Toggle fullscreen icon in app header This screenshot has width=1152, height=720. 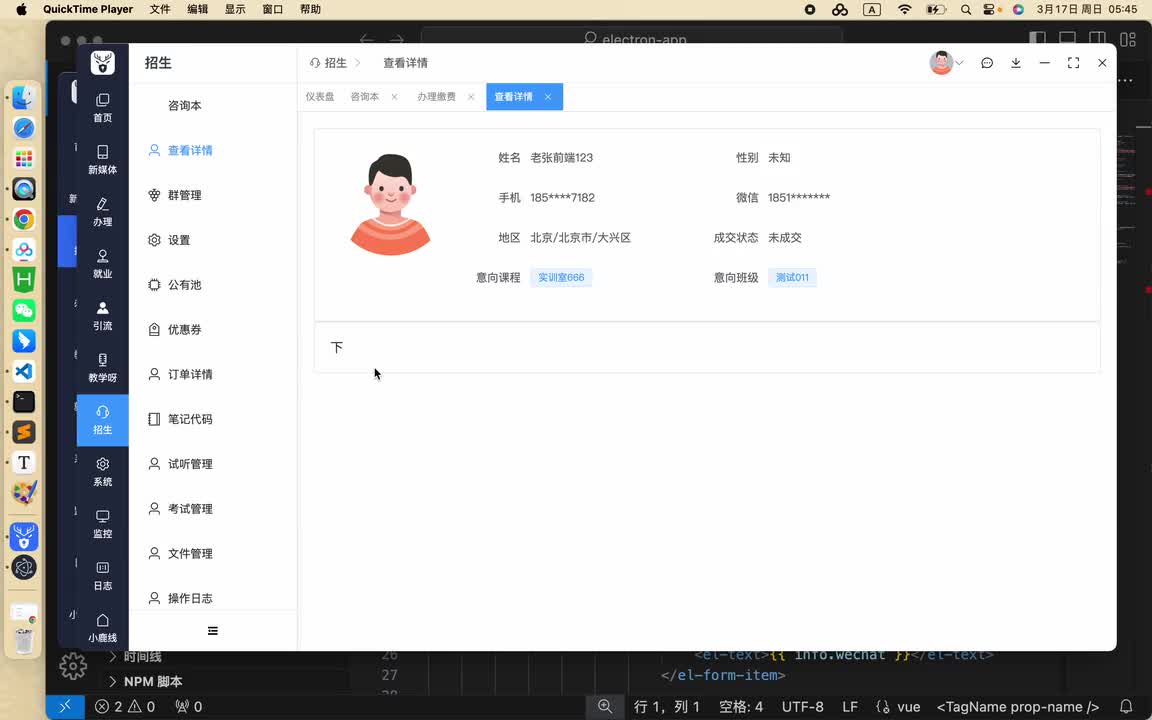tap(1073, 63)
